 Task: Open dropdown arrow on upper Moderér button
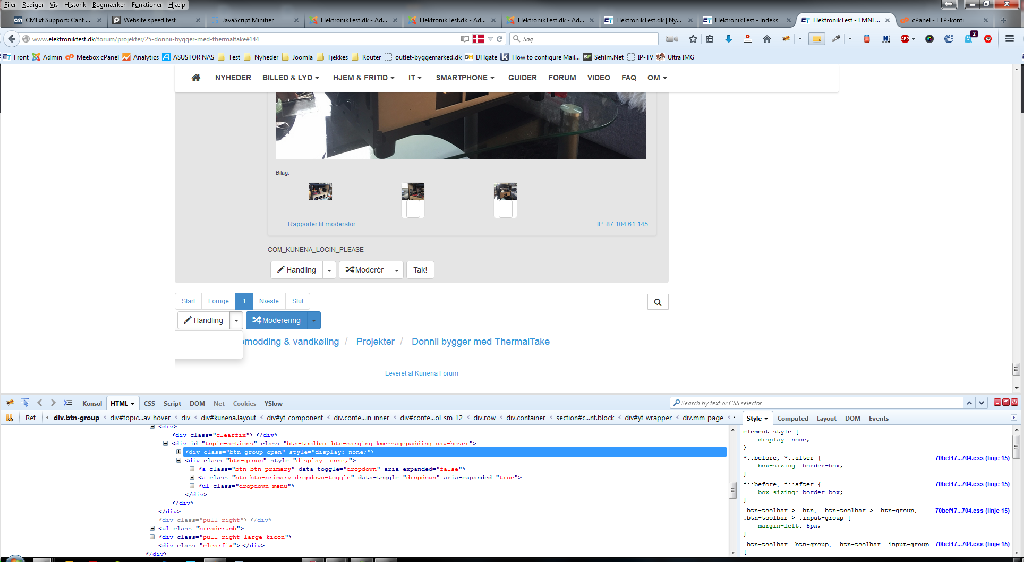[x=396, y=270]
